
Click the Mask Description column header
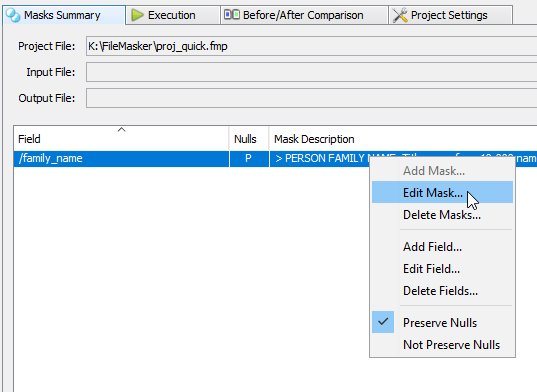(x=403, y=139)
